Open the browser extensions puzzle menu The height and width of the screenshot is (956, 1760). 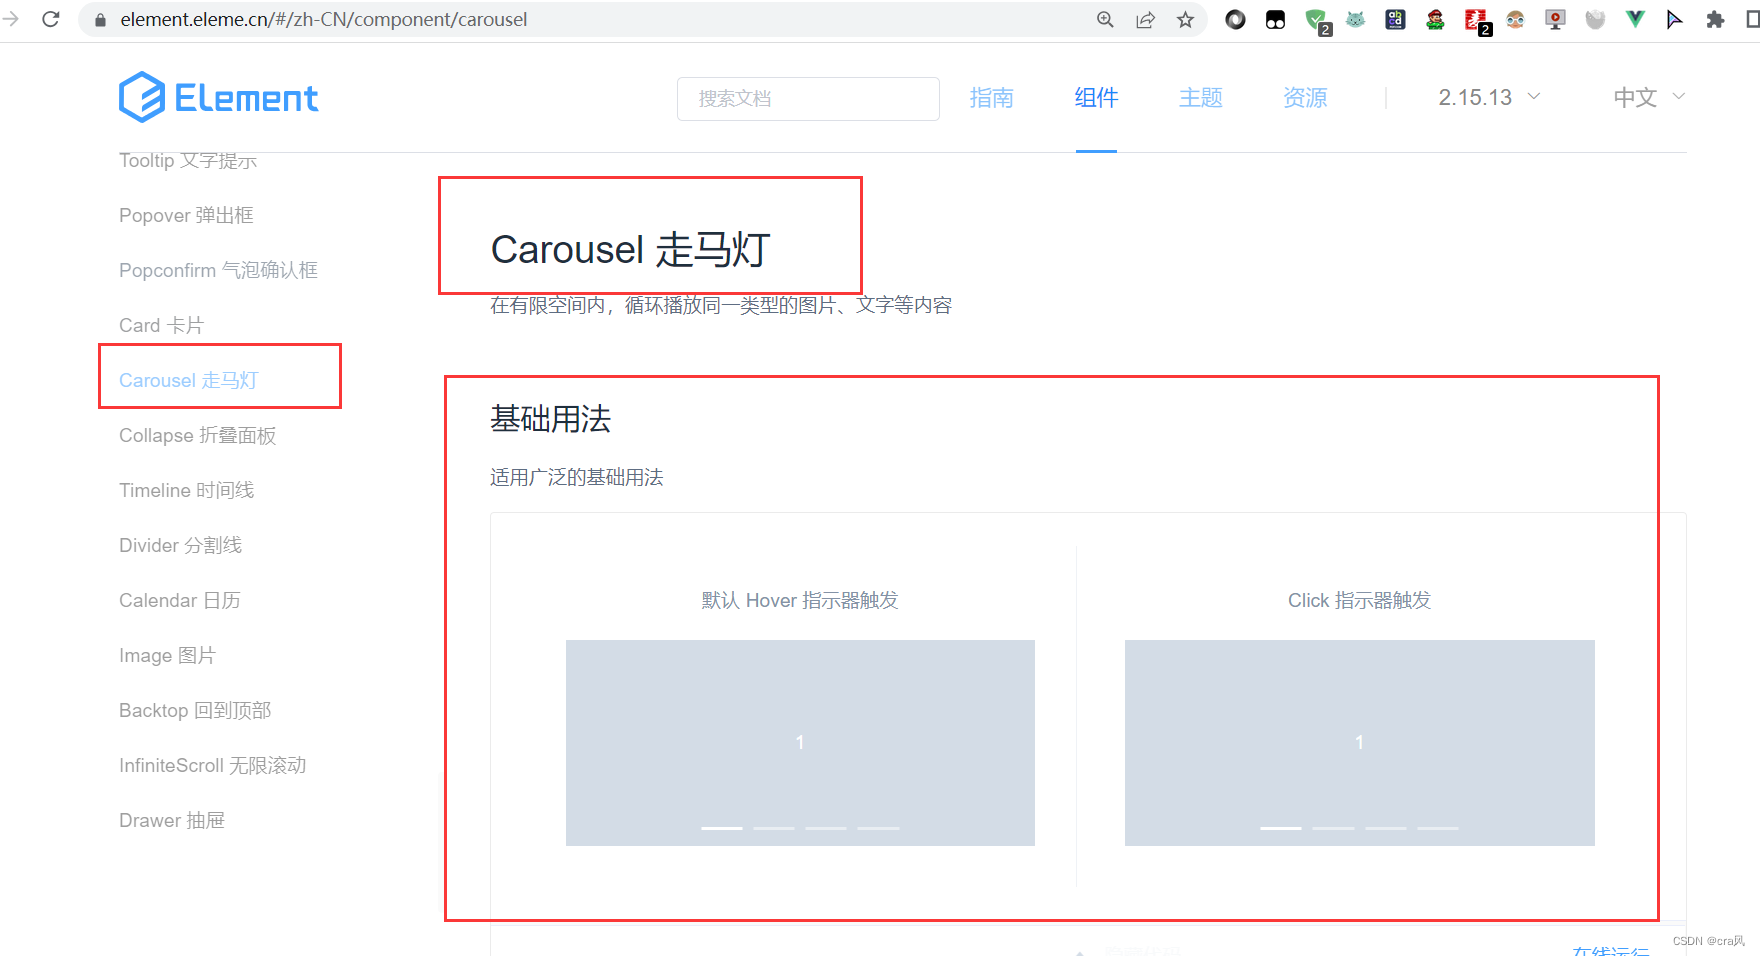pos(1714,19)
